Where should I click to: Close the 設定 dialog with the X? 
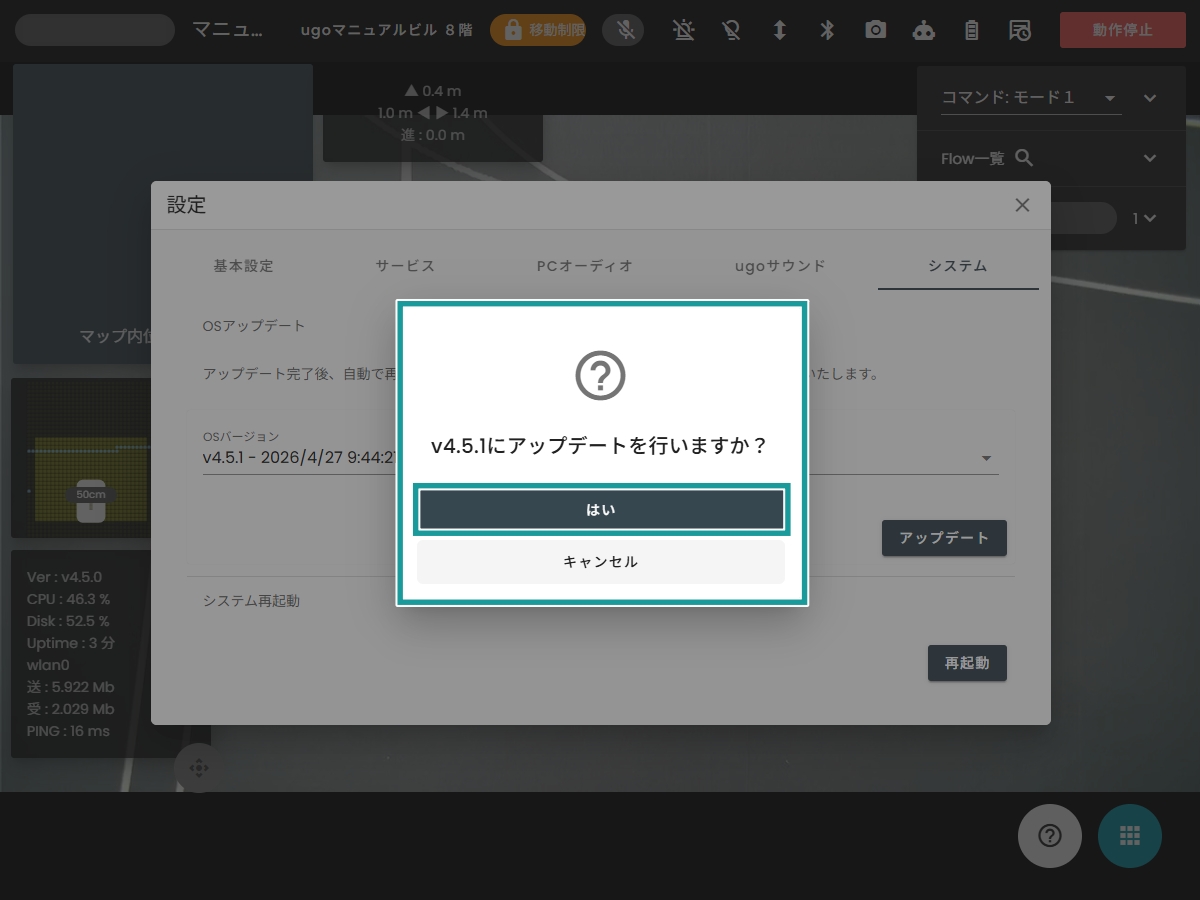point(1022,205)
